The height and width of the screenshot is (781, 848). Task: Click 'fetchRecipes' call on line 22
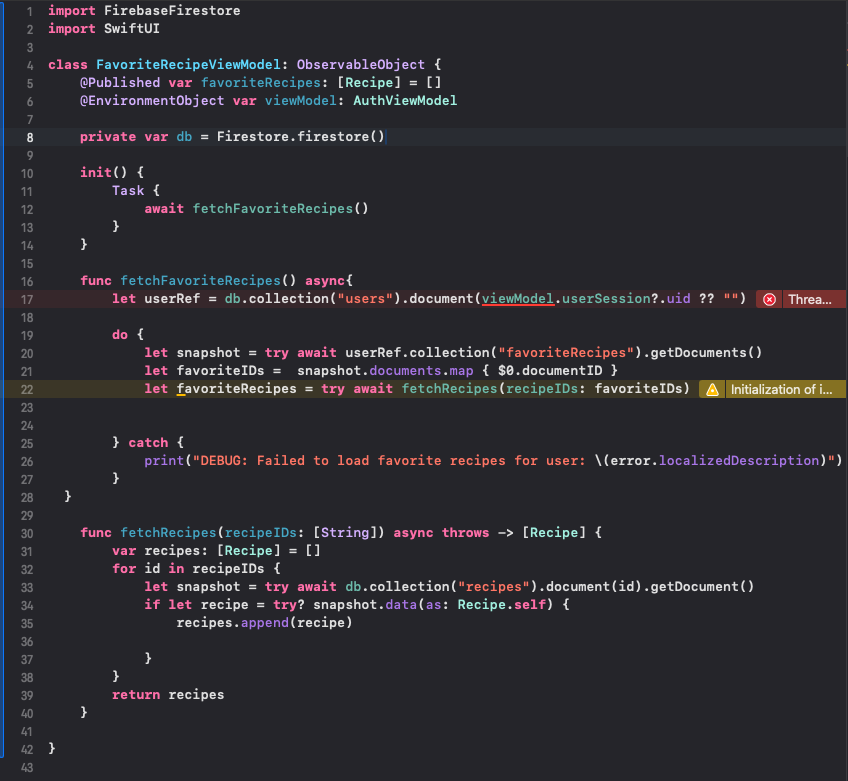[449, 388]
